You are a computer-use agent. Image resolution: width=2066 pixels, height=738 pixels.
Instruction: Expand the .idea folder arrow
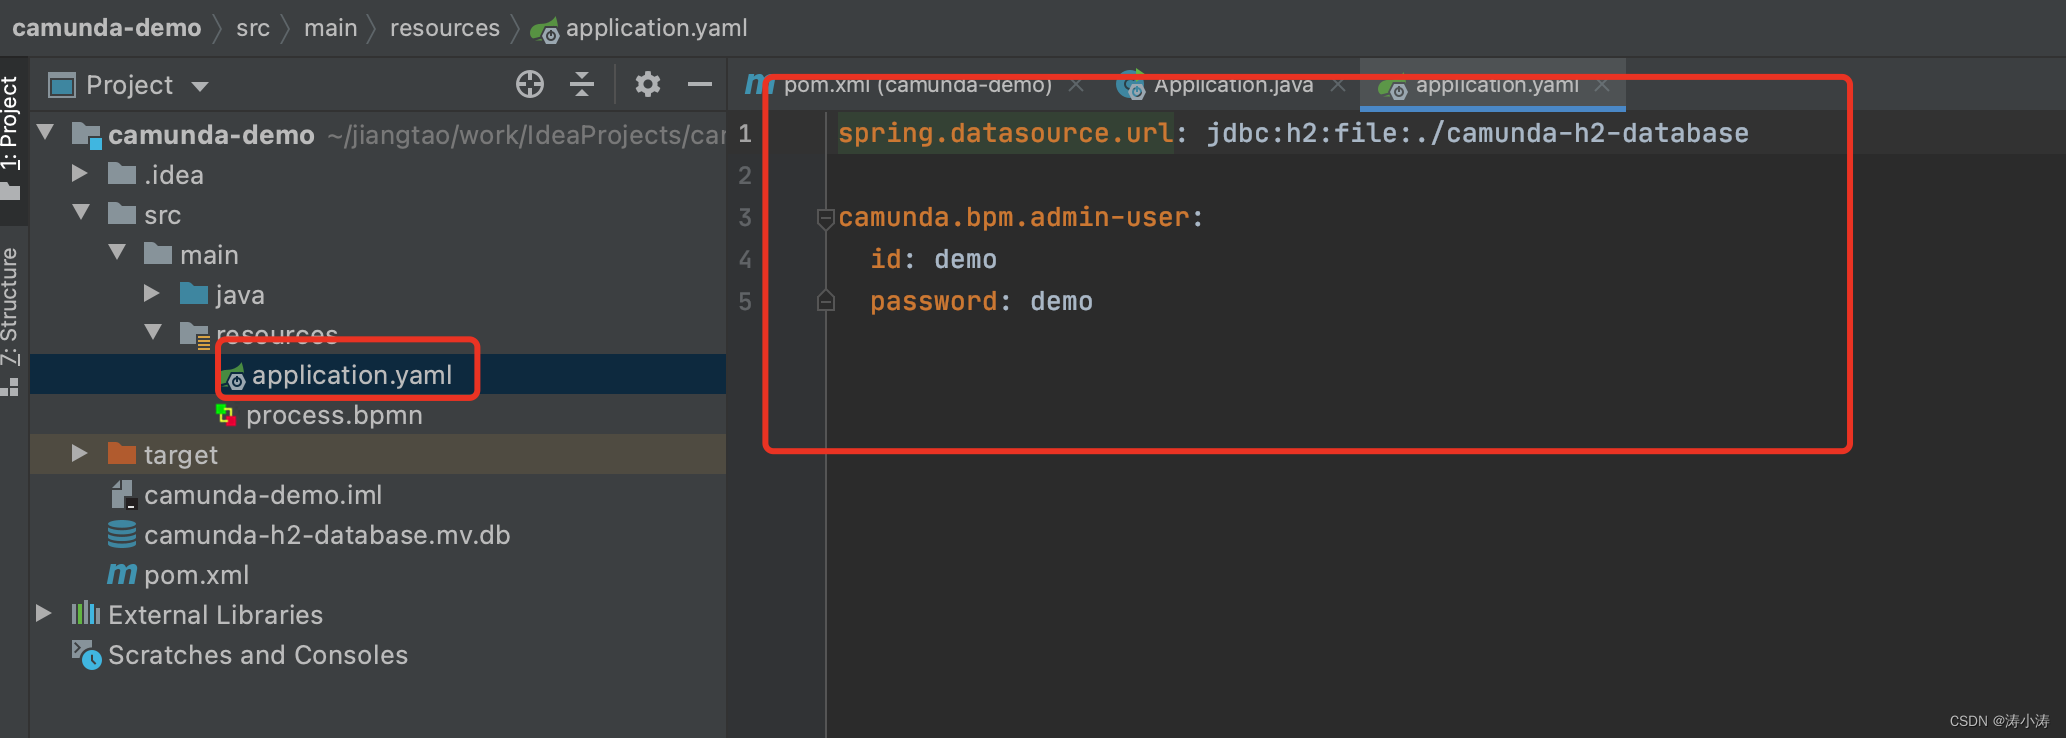click(x=80, y=173)
